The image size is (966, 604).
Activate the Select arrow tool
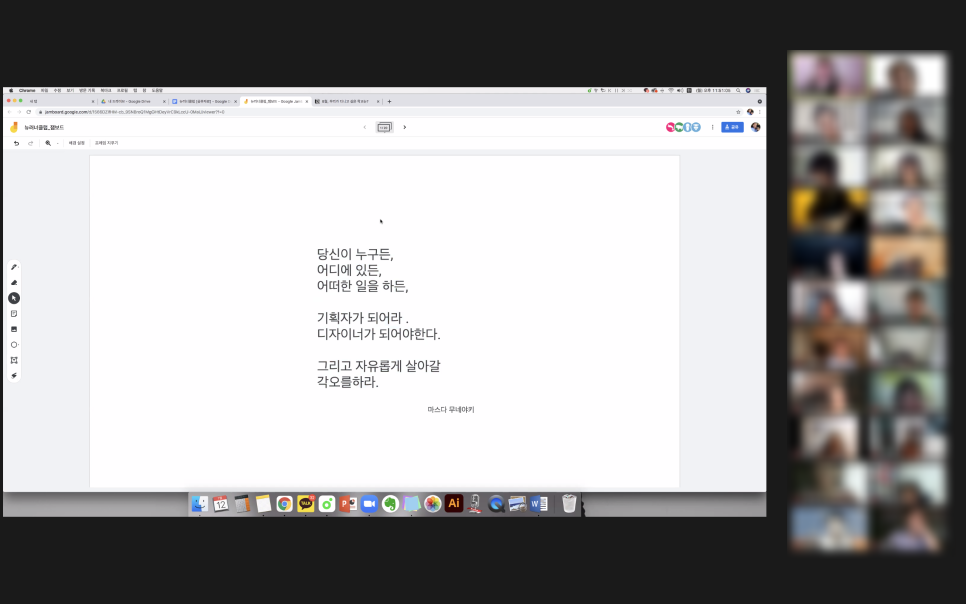[x=14, y=298]
